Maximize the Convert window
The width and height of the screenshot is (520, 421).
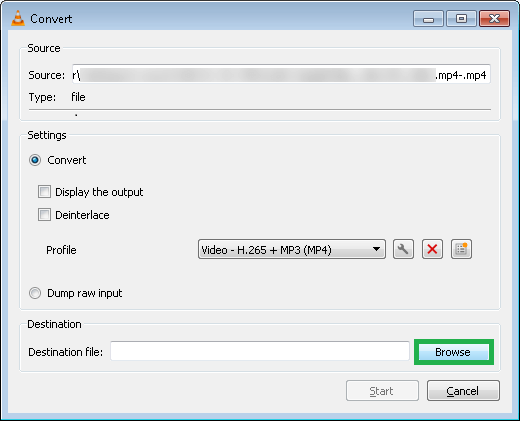461,18
